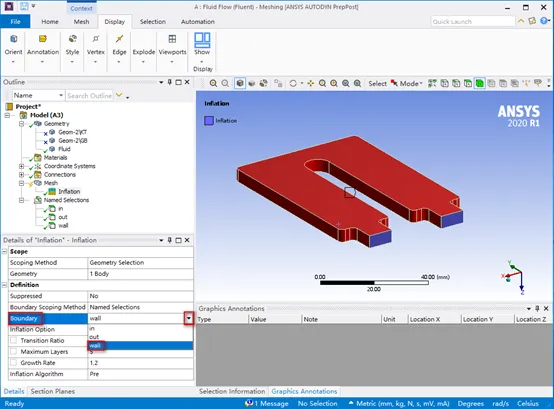Screen dimensions: 554x409
Task: Click the Select label in graphics toolbar
Action: 377,83
